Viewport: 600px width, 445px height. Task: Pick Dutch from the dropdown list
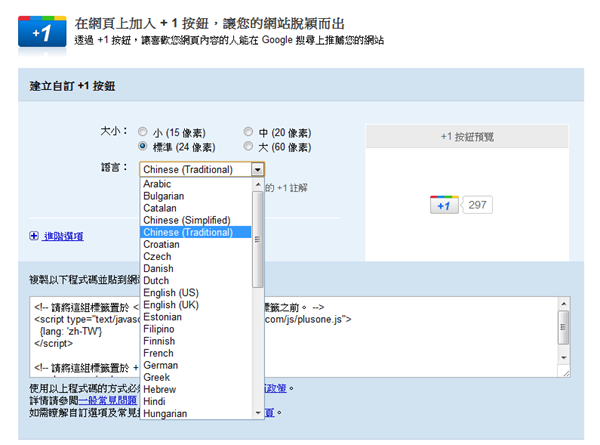(196, 280)
